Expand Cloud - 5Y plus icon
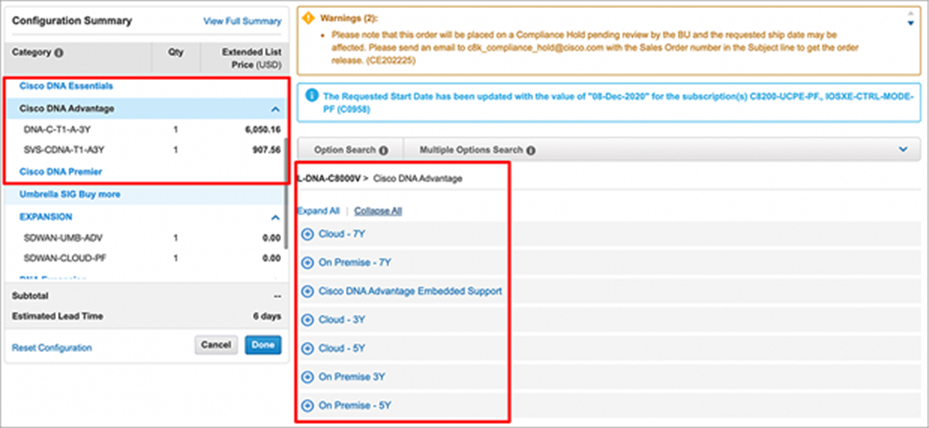 point(307,349)
